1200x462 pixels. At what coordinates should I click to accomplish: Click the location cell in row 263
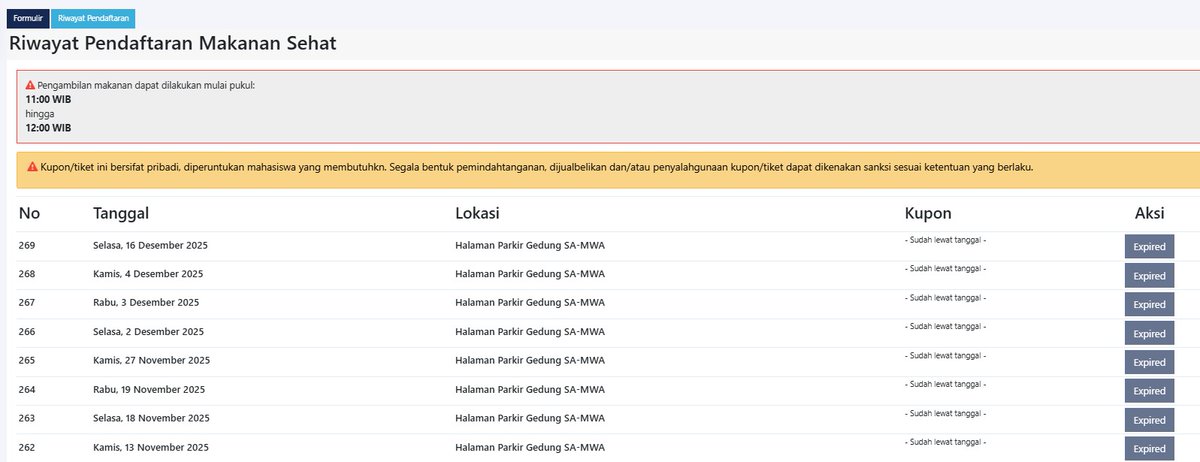[x=530, y=419]
